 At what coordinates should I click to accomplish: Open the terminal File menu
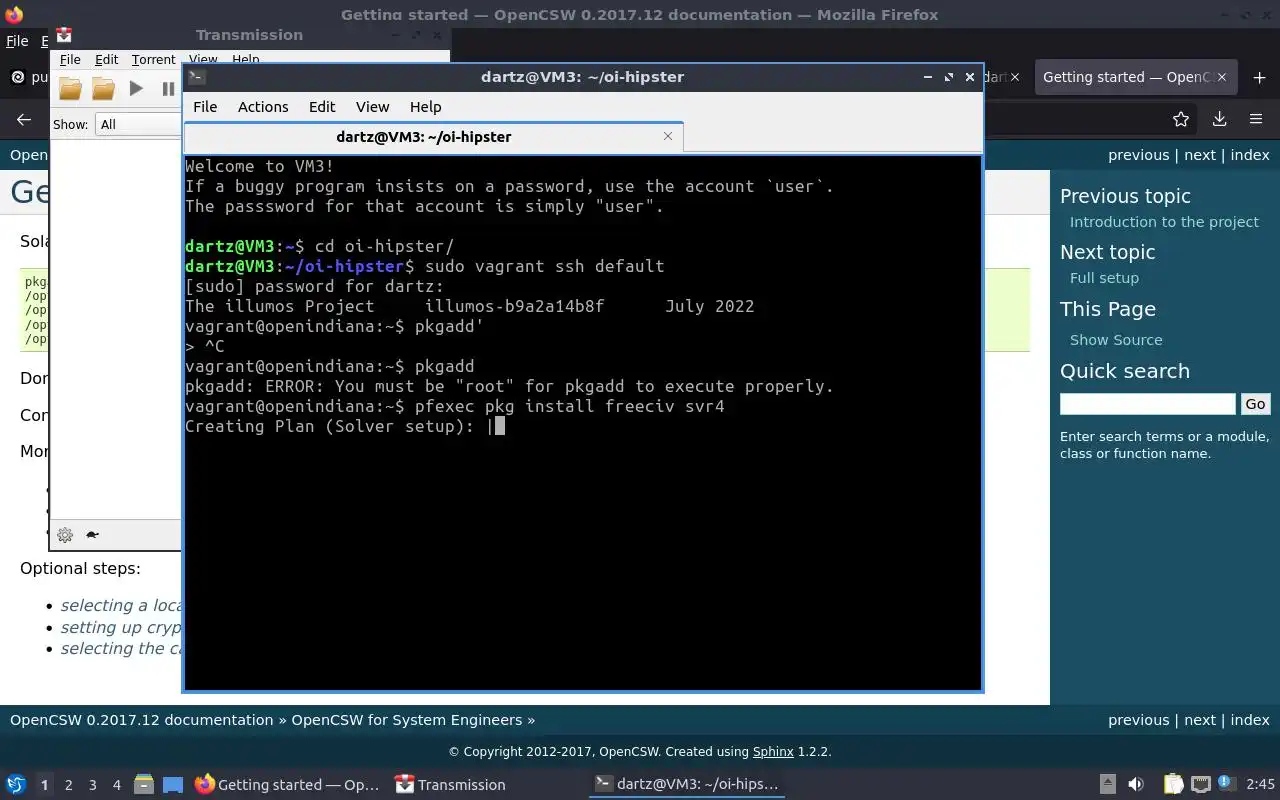pyautogui.click(x=205, y=107)
